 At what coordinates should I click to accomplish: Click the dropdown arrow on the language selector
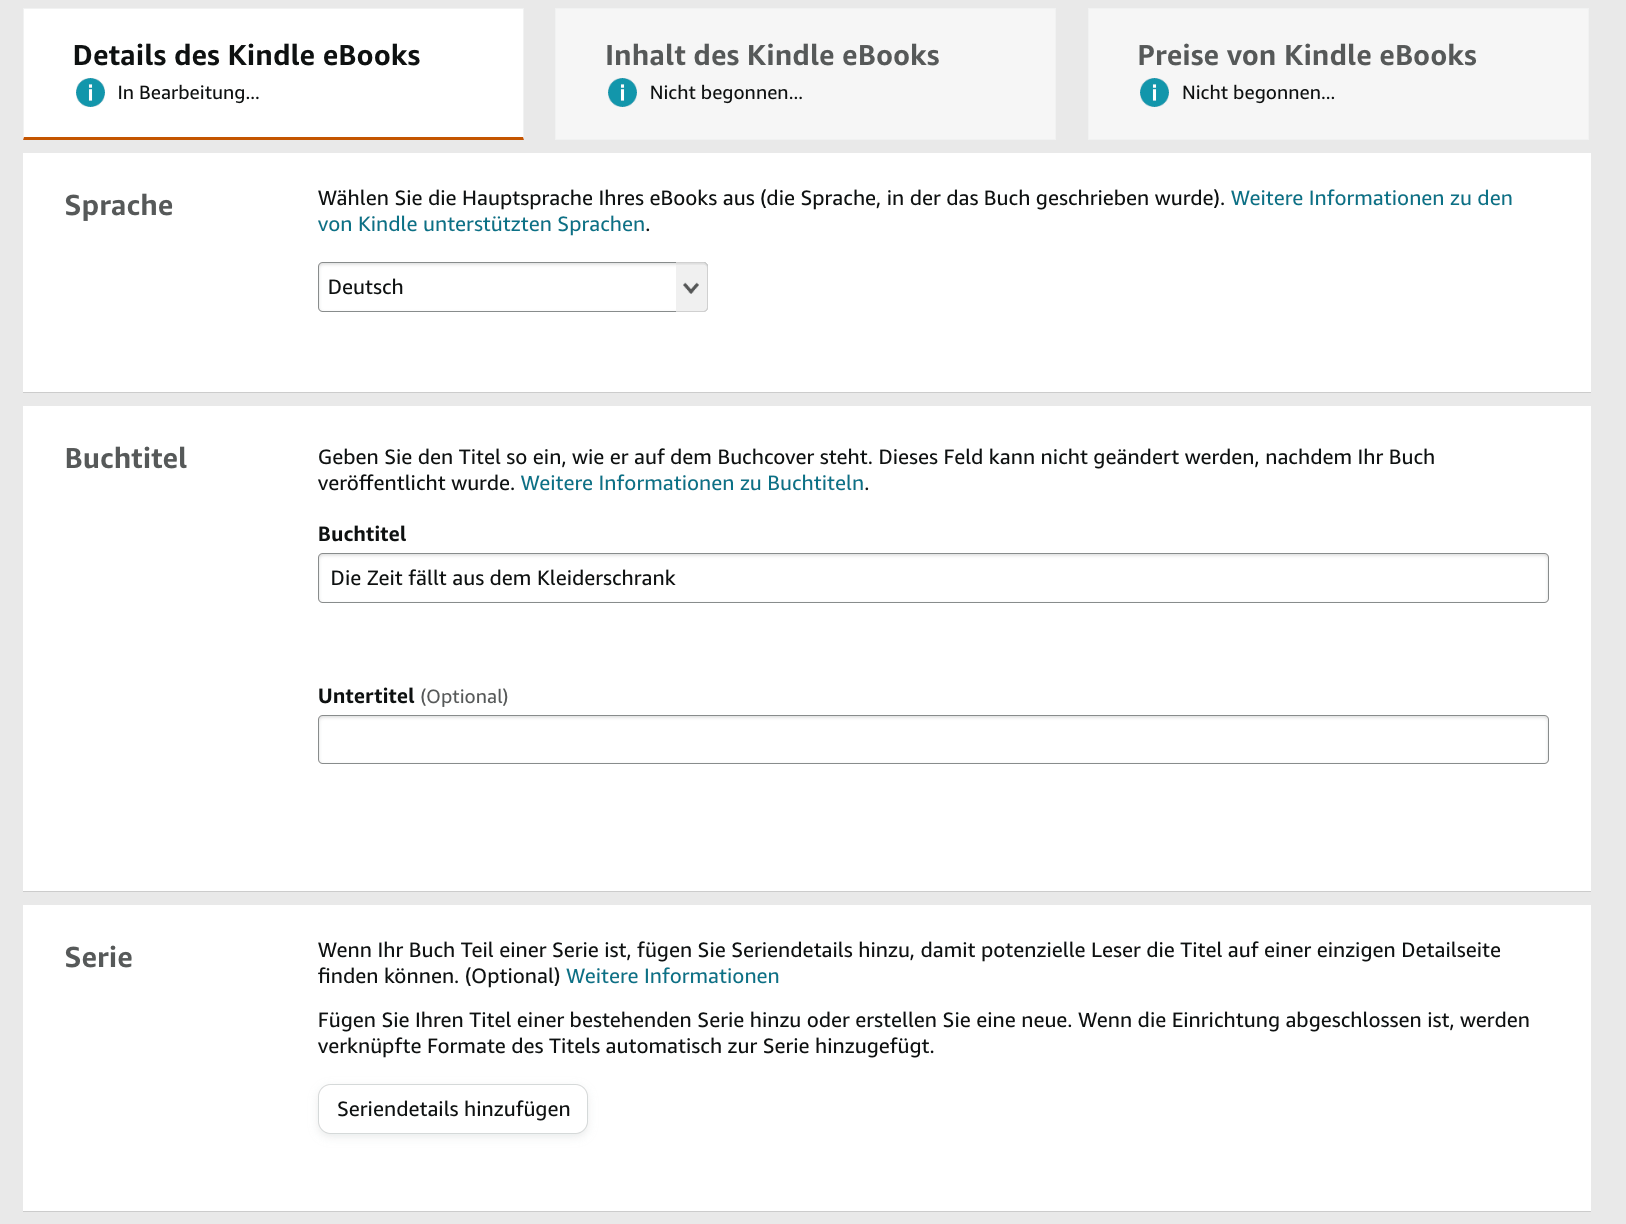(690, 287)
